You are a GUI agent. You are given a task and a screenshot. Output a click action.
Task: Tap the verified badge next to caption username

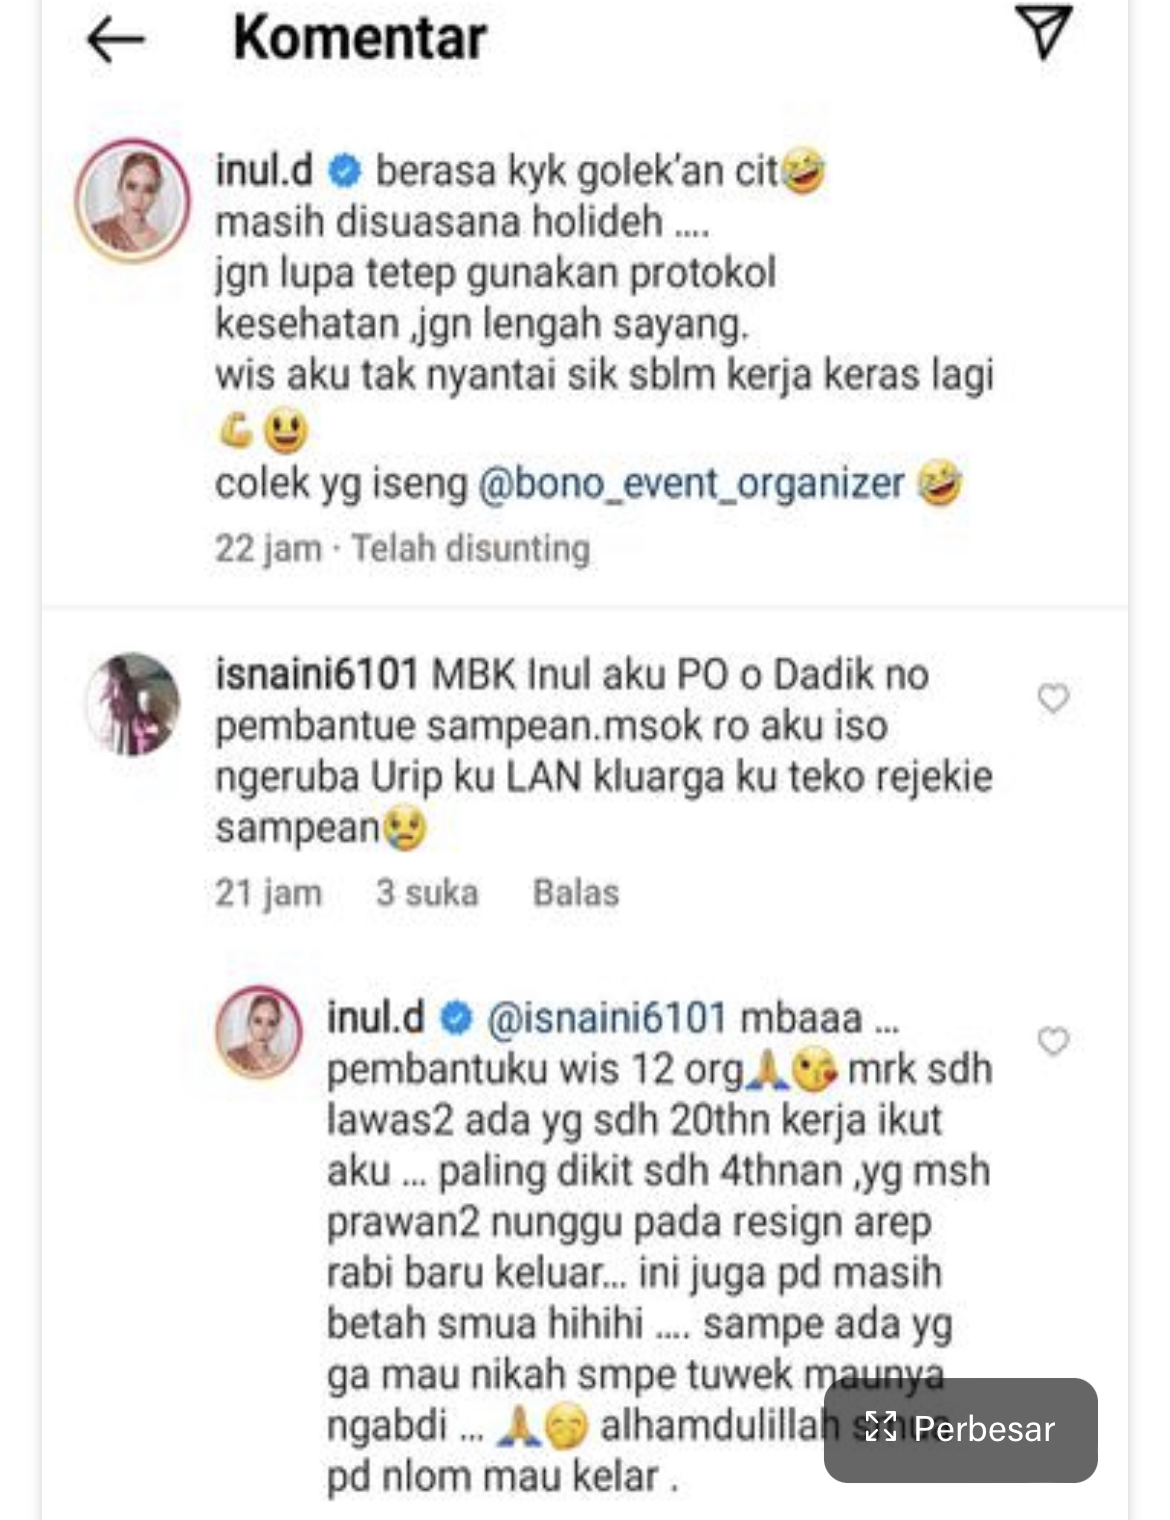point(345,172)
